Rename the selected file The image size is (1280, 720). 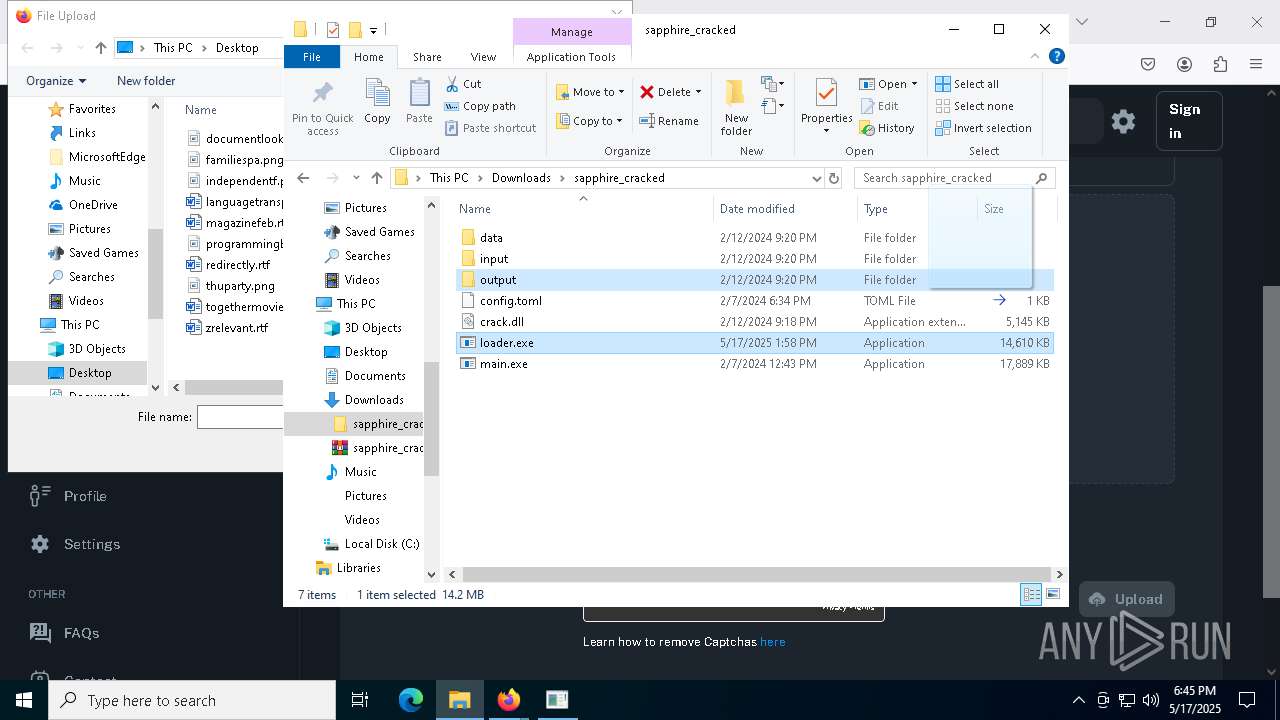coord(669,121)
